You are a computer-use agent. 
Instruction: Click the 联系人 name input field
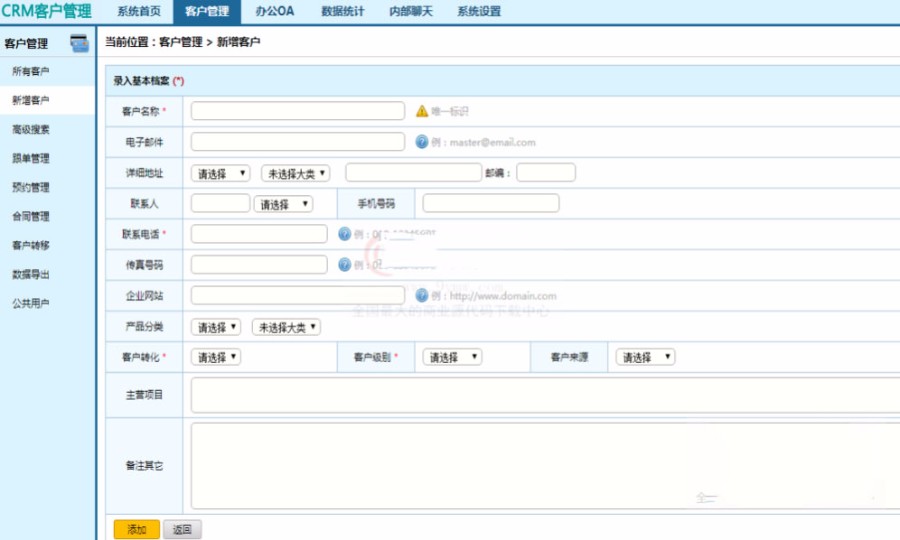220,203
